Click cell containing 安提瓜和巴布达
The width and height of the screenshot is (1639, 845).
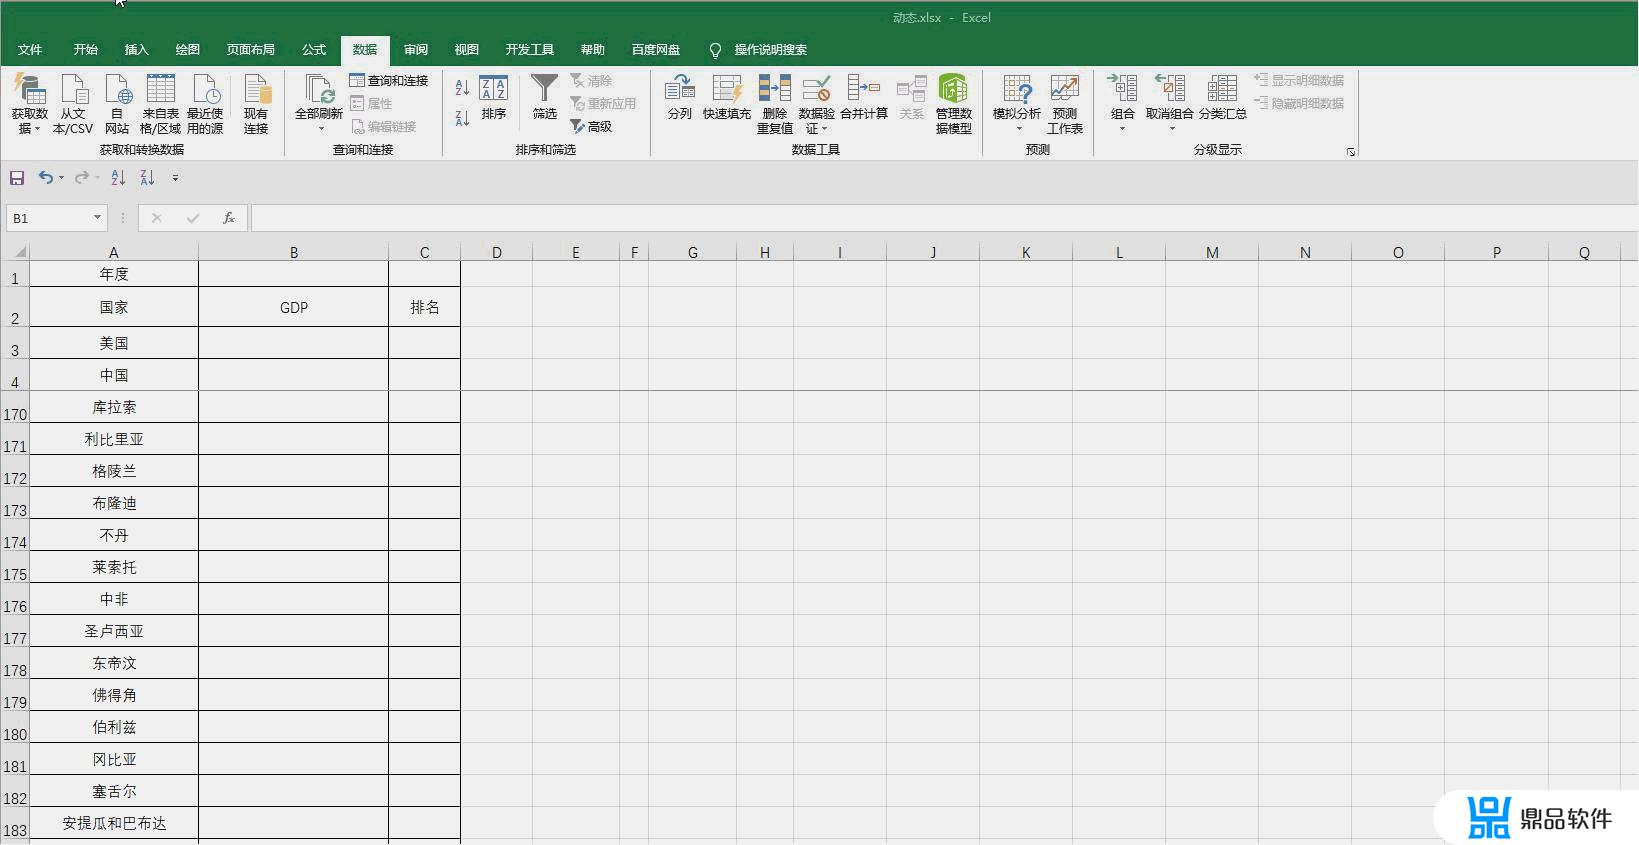pyautogui.click(x=114, y=823)
